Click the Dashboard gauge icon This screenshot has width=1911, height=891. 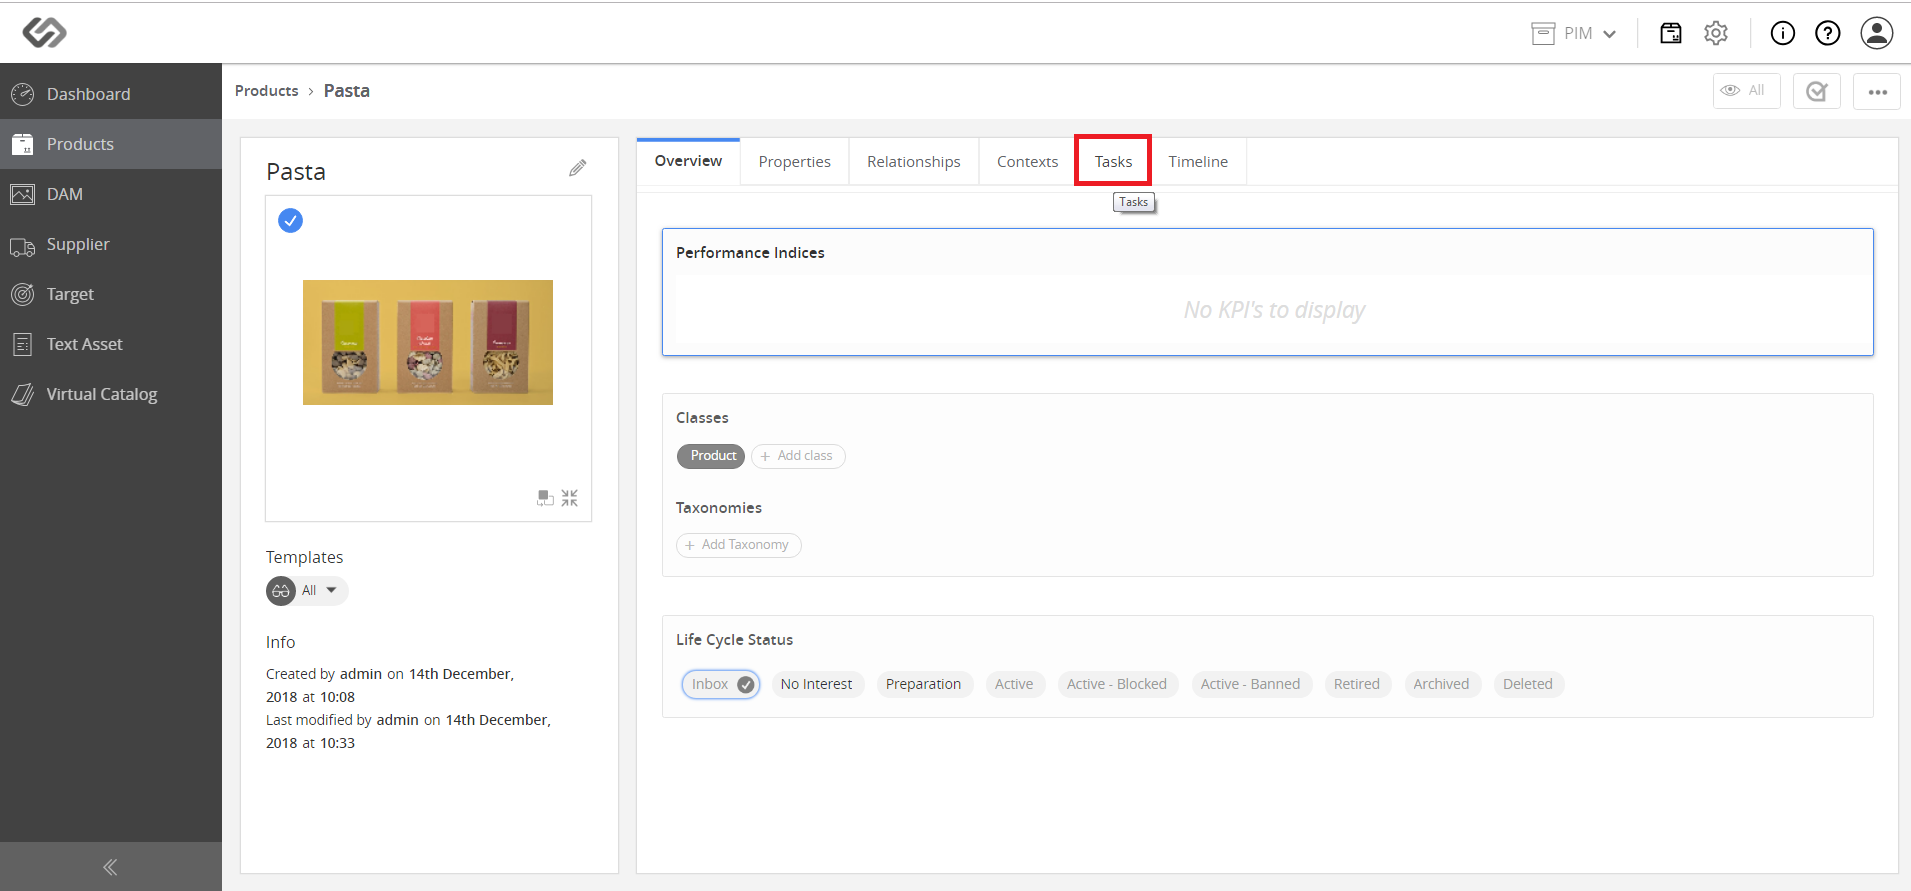tap(22, 94)
